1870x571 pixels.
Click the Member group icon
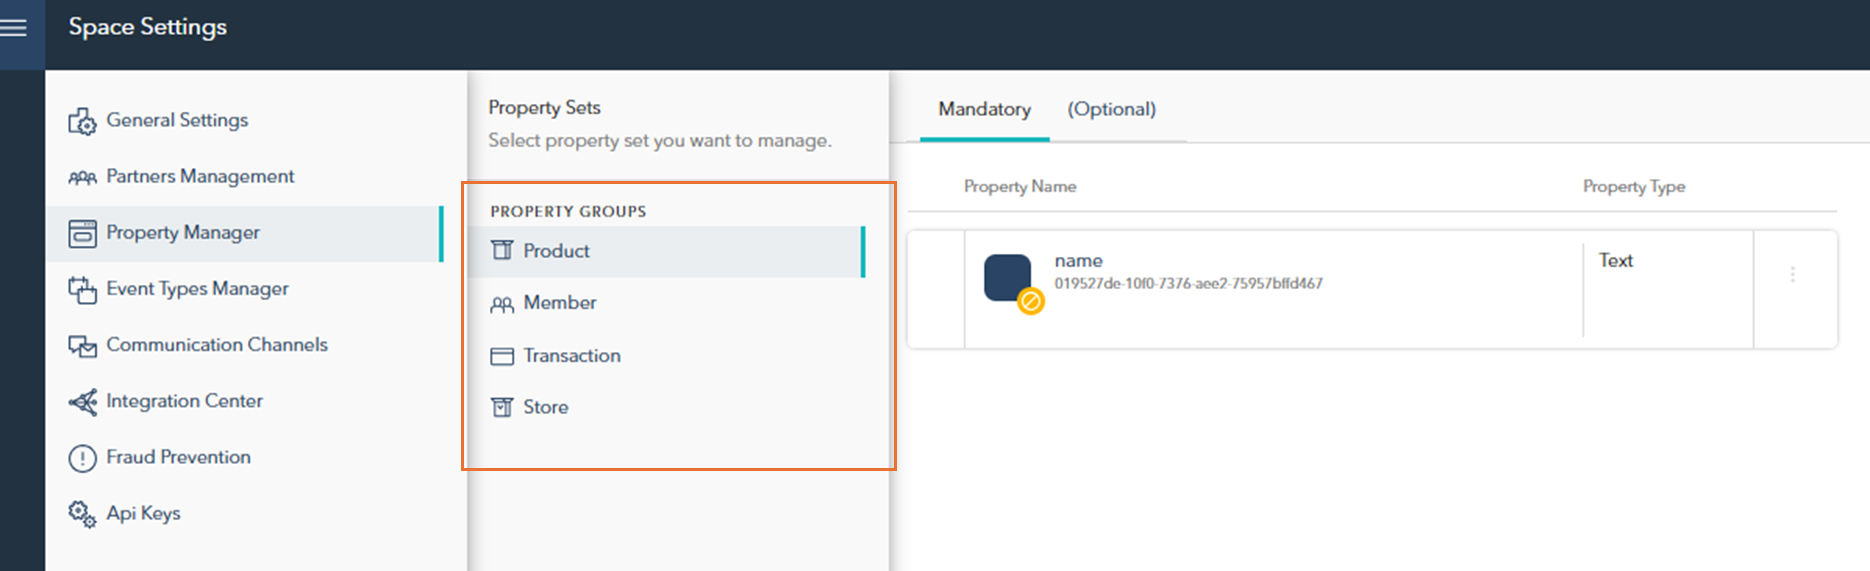[x=502, y=304]
